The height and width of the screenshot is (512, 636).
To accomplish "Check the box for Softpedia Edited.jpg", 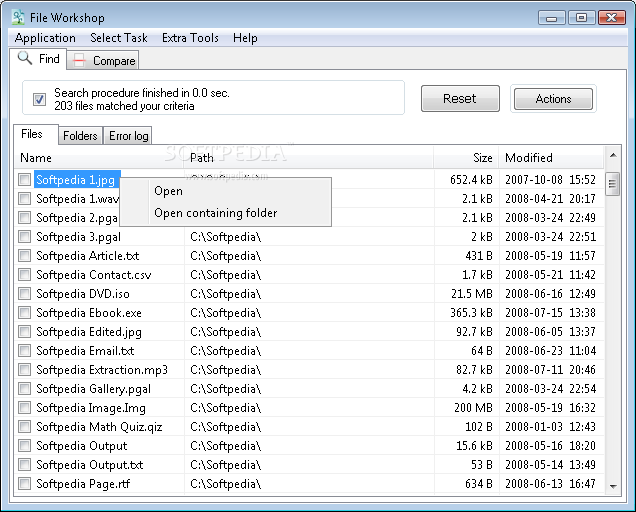I will tap(25, 331).
